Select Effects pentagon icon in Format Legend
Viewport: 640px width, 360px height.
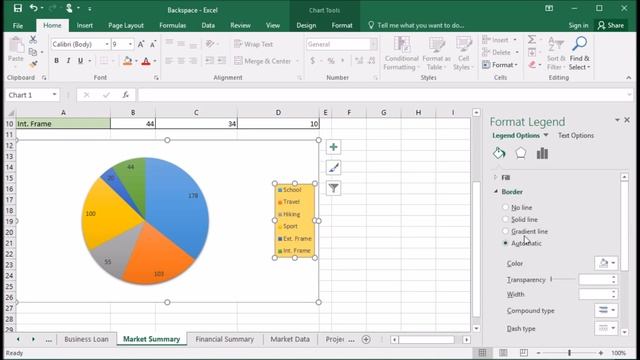tap(520, 153)
